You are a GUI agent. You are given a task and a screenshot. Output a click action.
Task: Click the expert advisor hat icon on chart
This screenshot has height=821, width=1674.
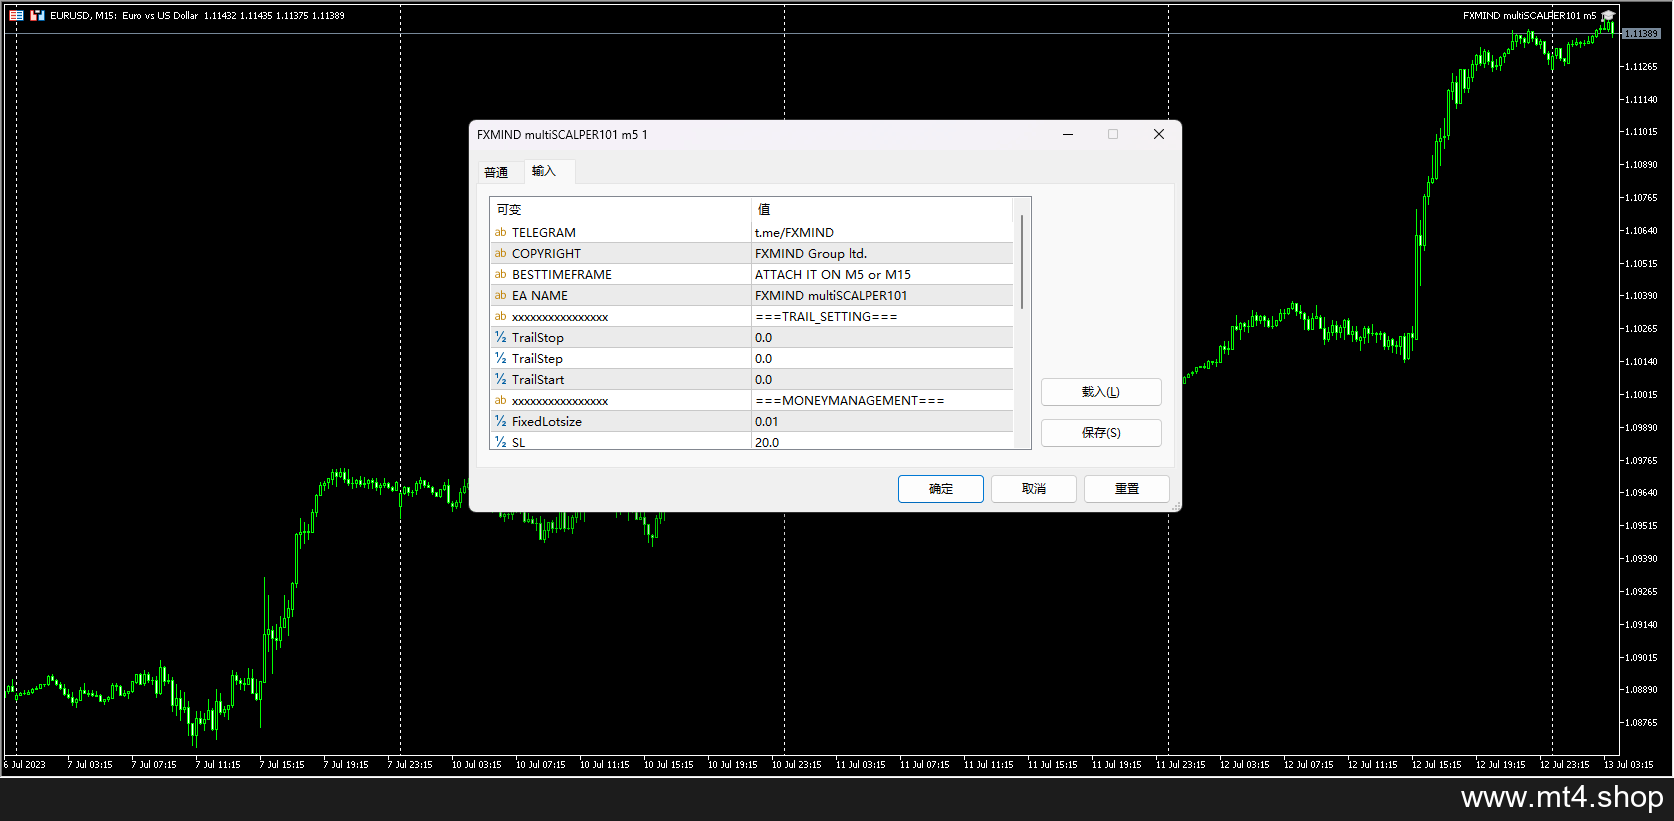point(1608,16)
